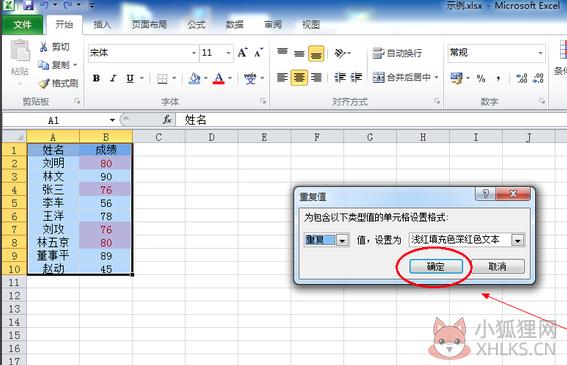Click the 确定 OK button
This screenshot has width=567, height=365.
click(x=436, y=267)
